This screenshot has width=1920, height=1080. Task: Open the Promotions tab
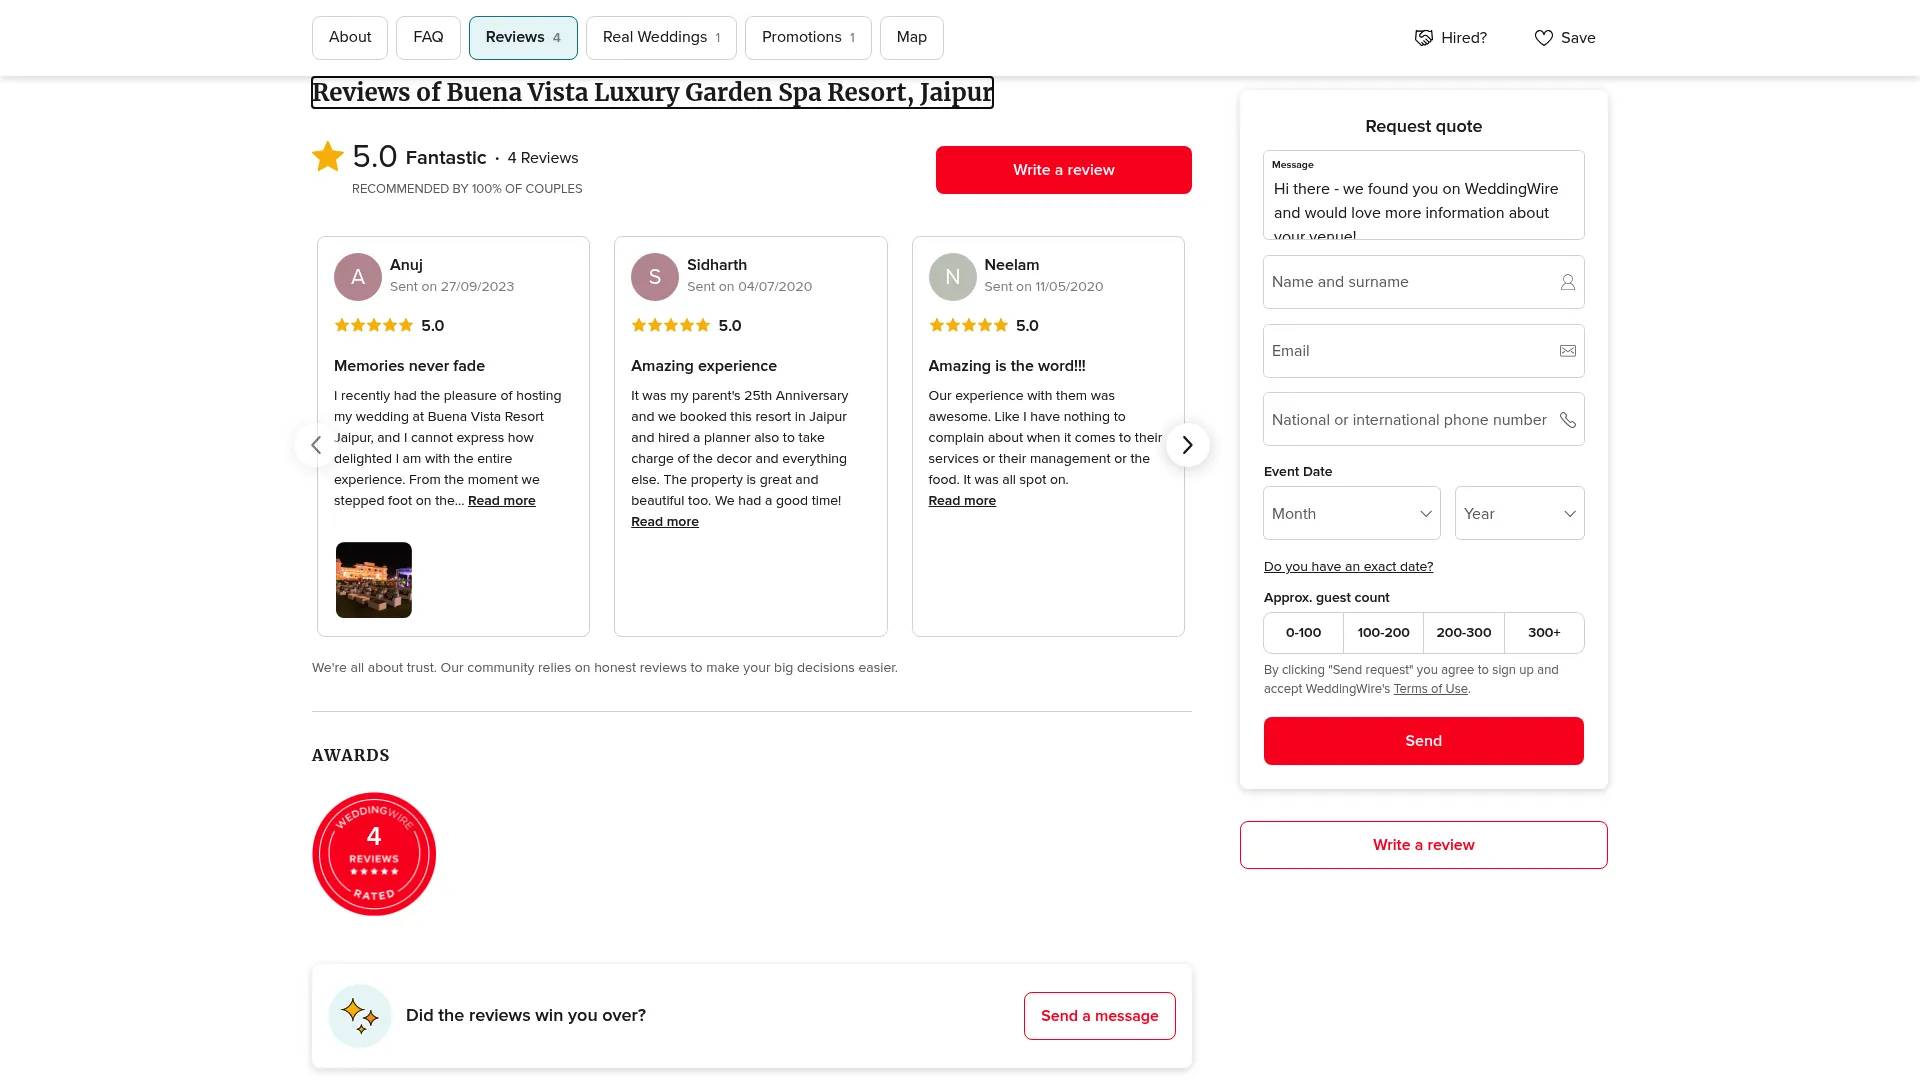[807, 38]
